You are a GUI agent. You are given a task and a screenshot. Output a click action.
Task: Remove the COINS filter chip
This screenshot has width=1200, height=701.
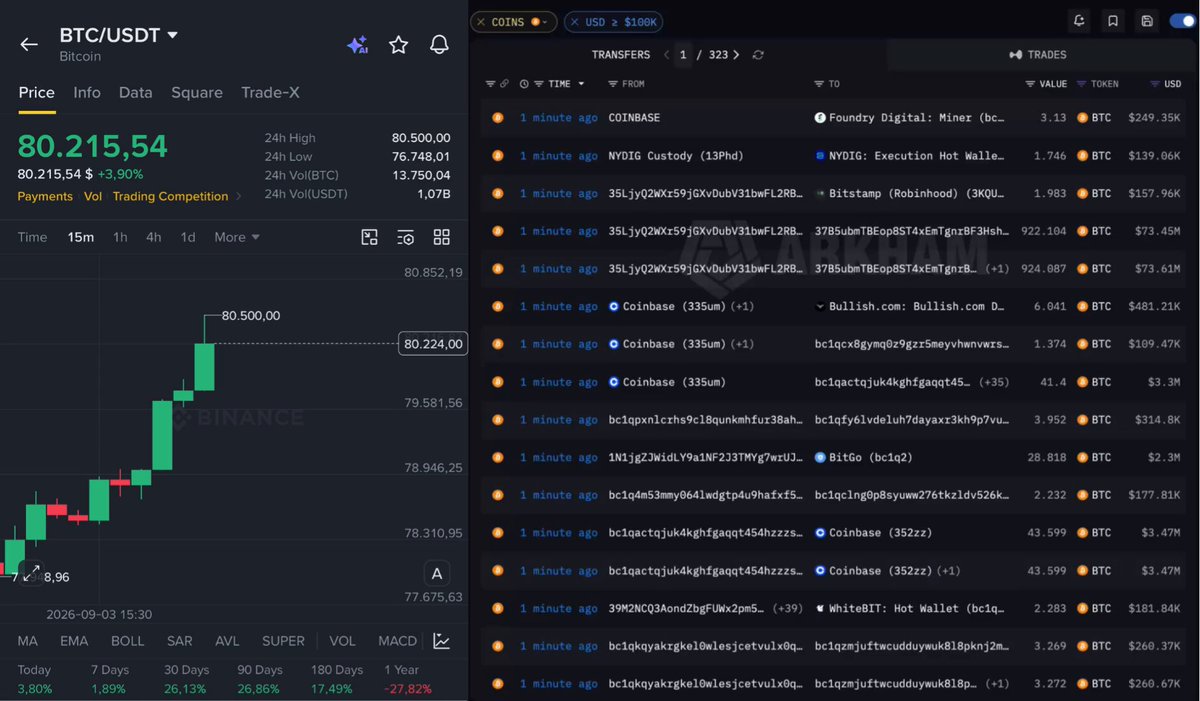click(481, 22)
